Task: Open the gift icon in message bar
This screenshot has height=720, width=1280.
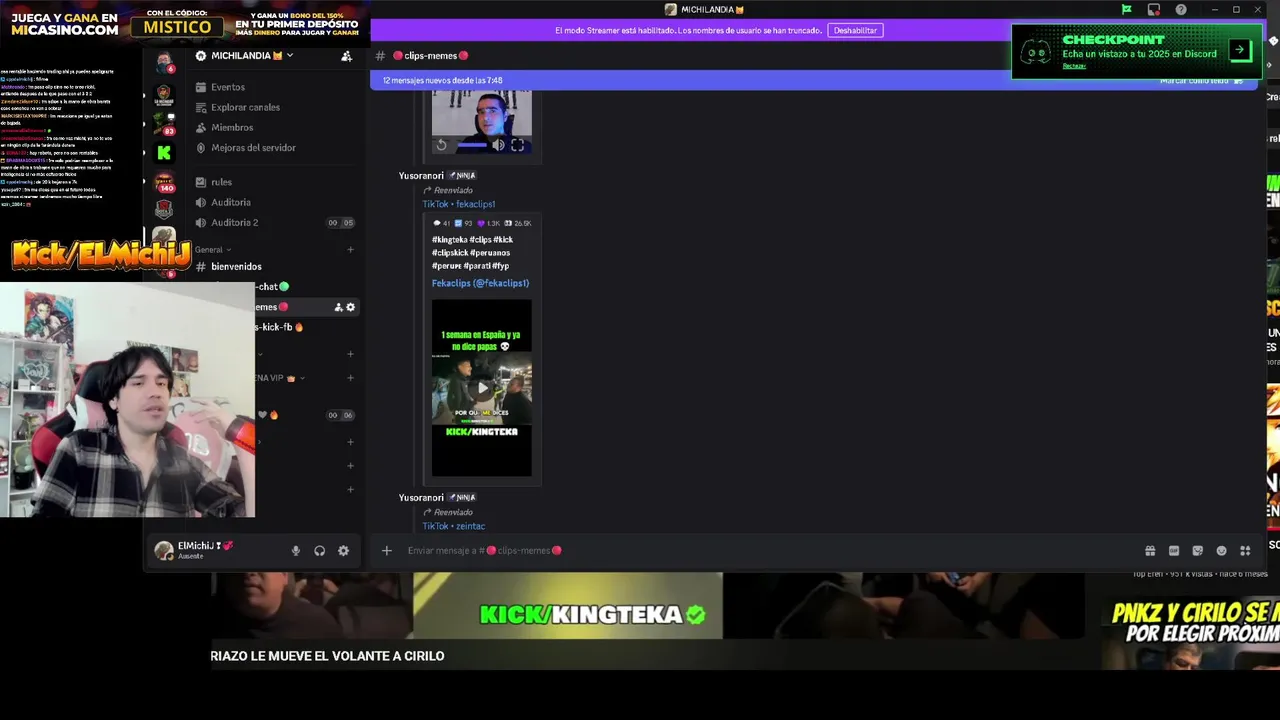Action: click(x=1150, y=551)
